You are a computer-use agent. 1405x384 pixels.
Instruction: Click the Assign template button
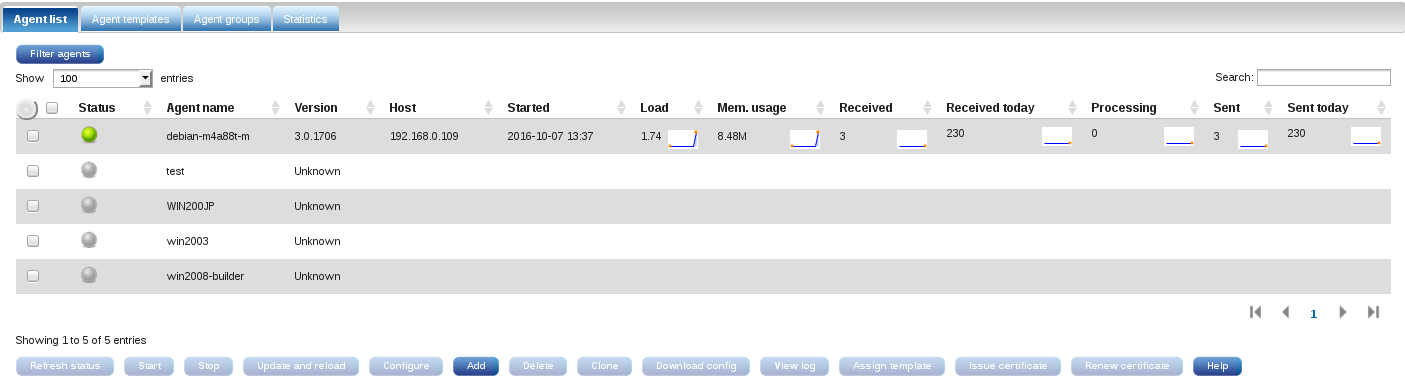point(893,366)
